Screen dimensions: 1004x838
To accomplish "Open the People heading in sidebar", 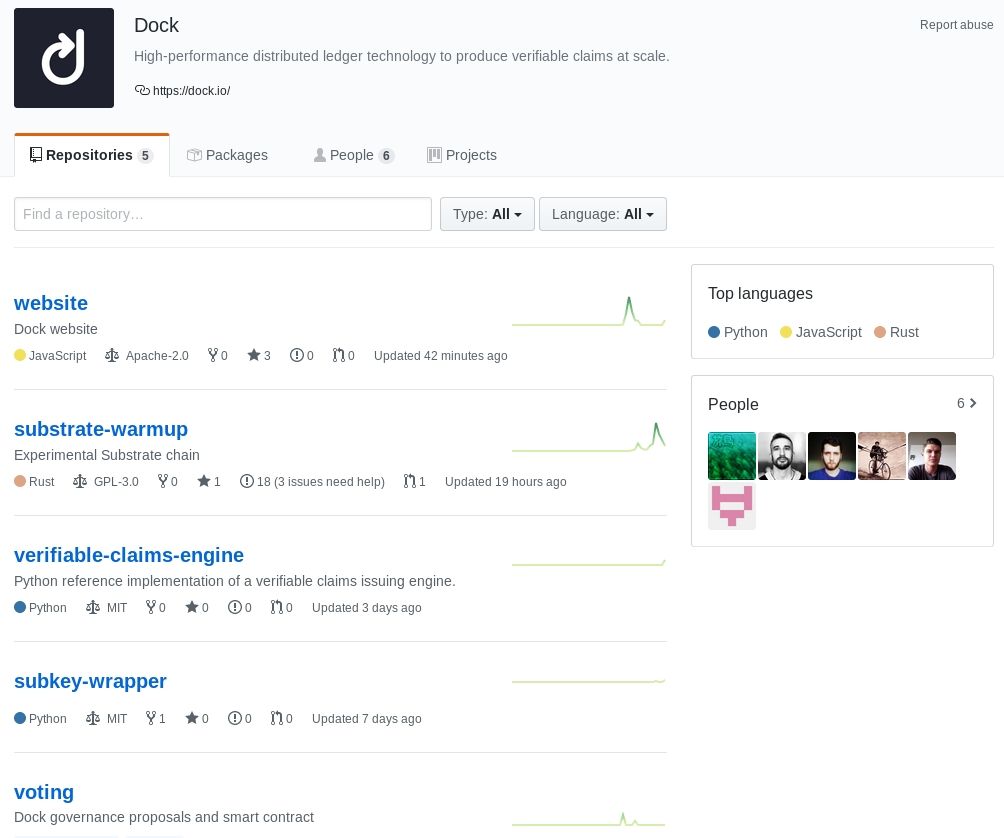I will (x=733, y=405).
